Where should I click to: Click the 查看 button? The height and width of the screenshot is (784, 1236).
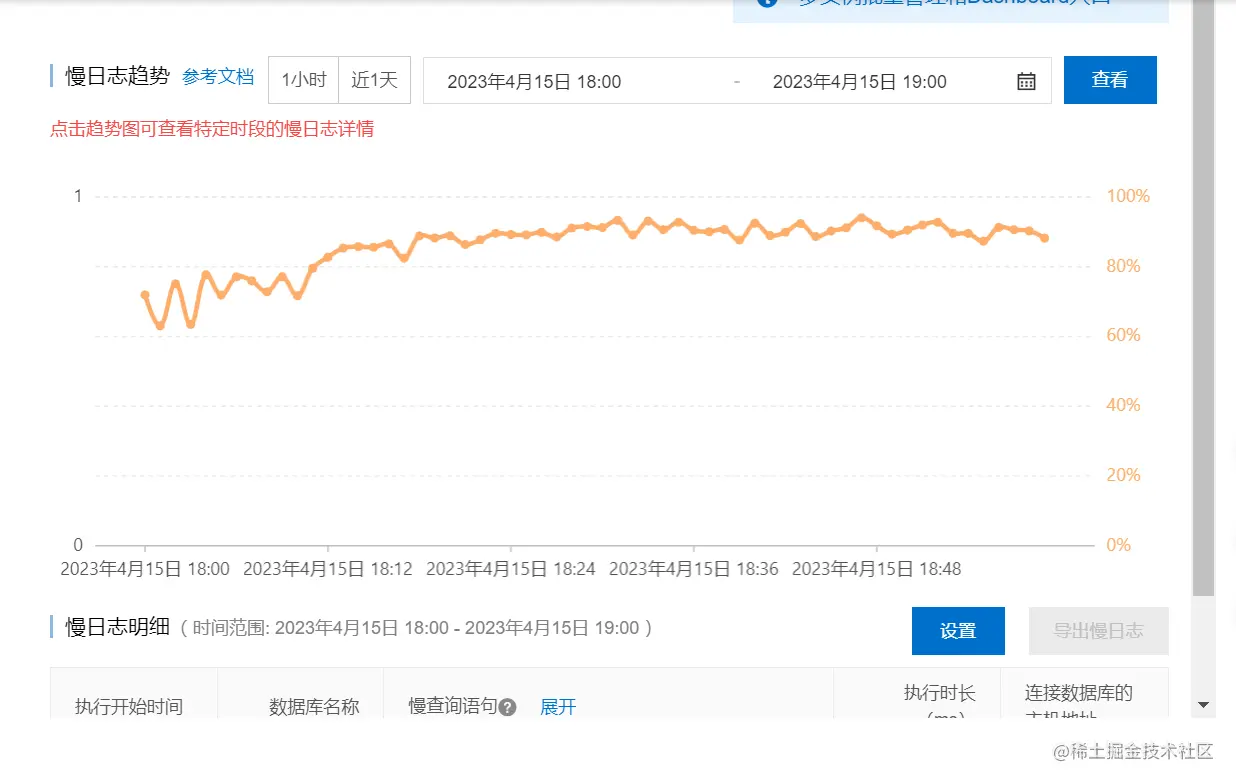(x=1110, y=80)
